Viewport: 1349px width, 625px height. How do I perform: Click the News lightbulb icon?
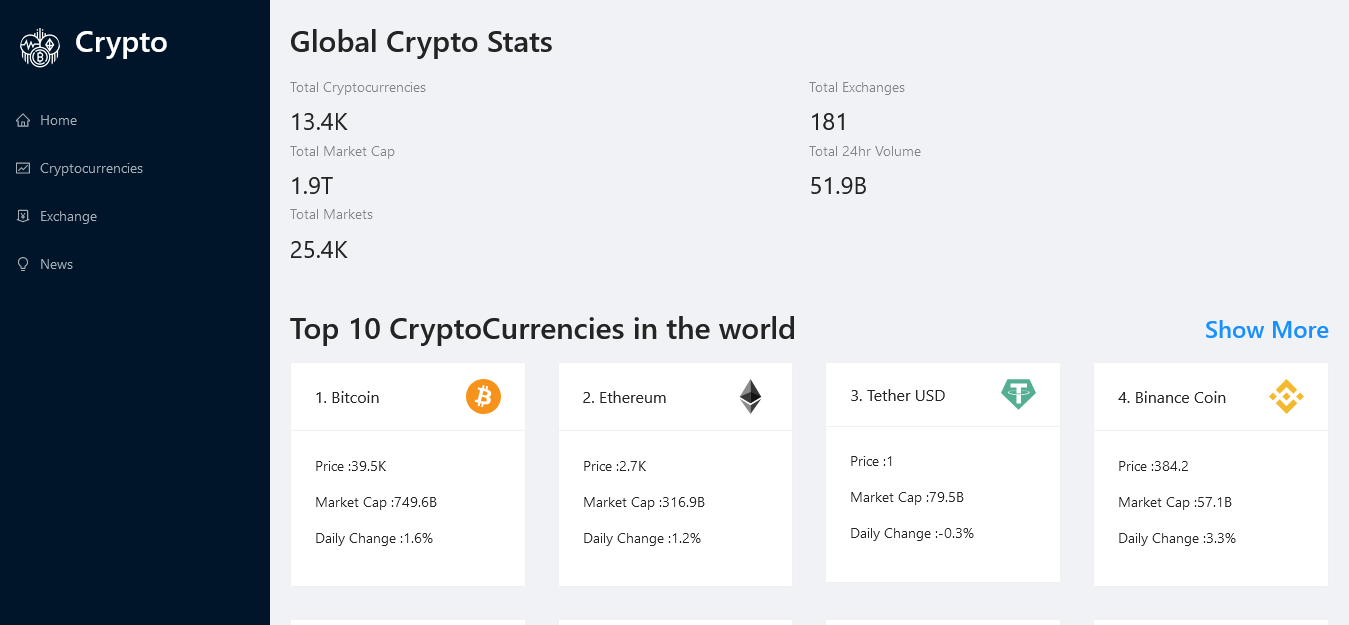coord(23,264)
